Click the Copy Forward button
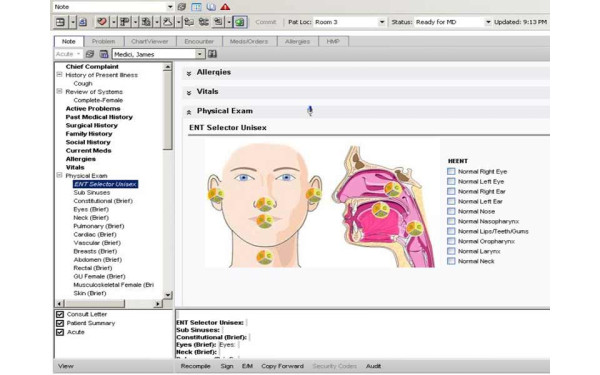Screen dimensions: 600x375 pos(282,366)
